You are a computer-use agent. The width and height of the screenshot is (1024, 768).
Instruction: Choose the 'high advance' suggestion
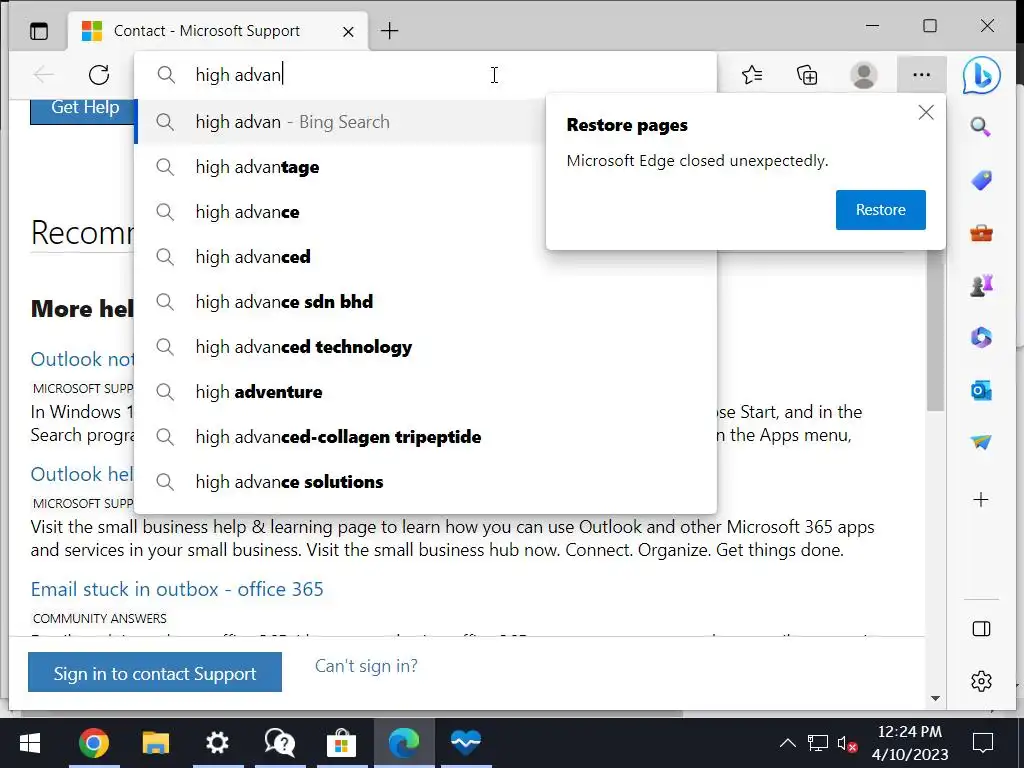tap(340, 212)
